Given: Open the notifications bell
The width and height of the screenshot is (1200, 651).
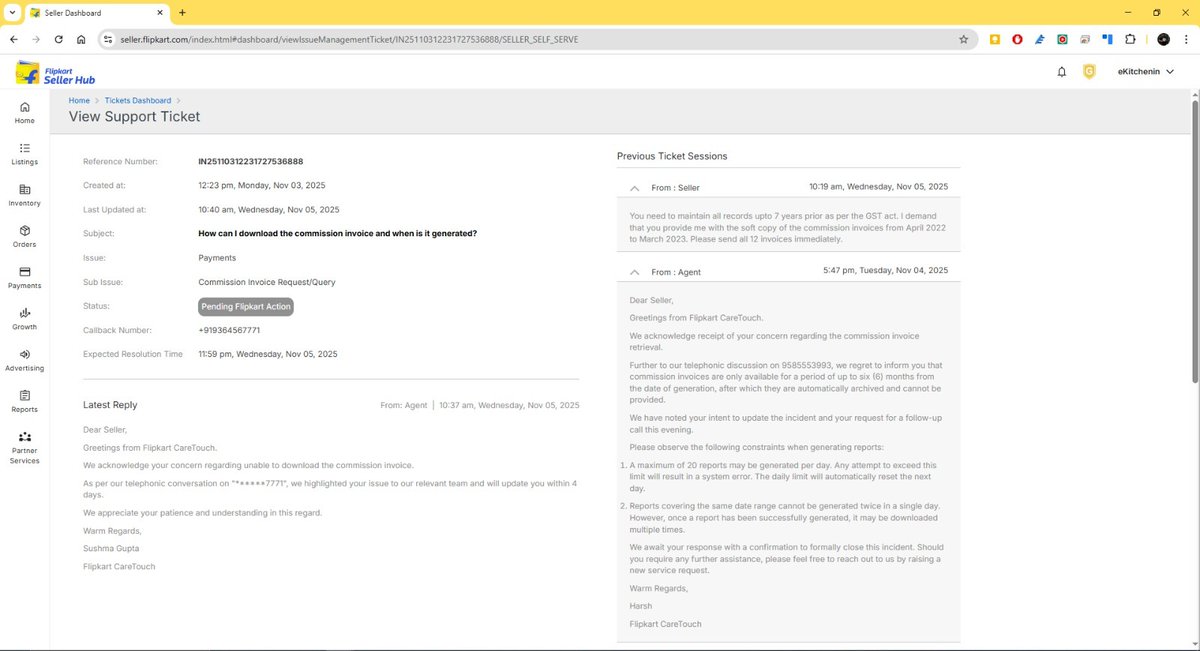Looking at the screenshot, I should (1062, 72).
